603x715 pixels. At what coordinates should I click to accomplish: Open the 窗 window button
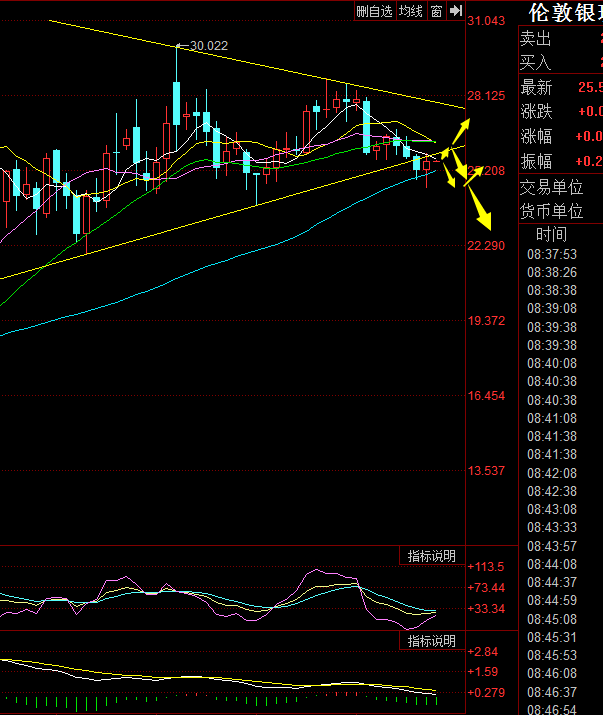437,11
